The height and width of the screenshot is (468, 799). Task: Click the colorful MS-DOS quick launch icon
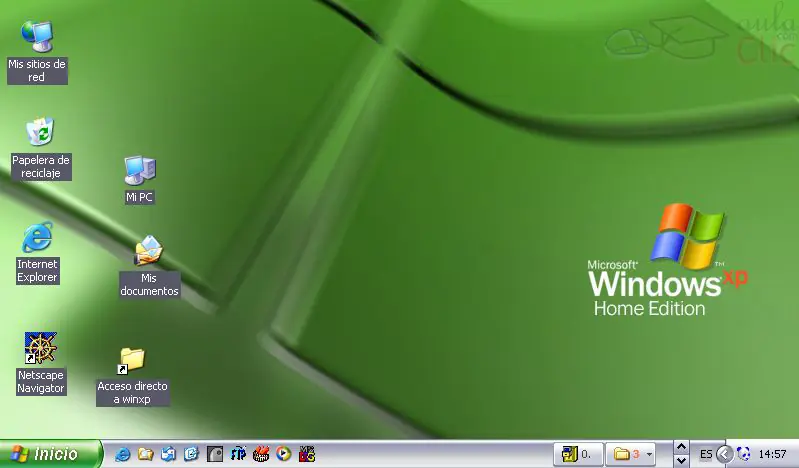pos(307,454)
